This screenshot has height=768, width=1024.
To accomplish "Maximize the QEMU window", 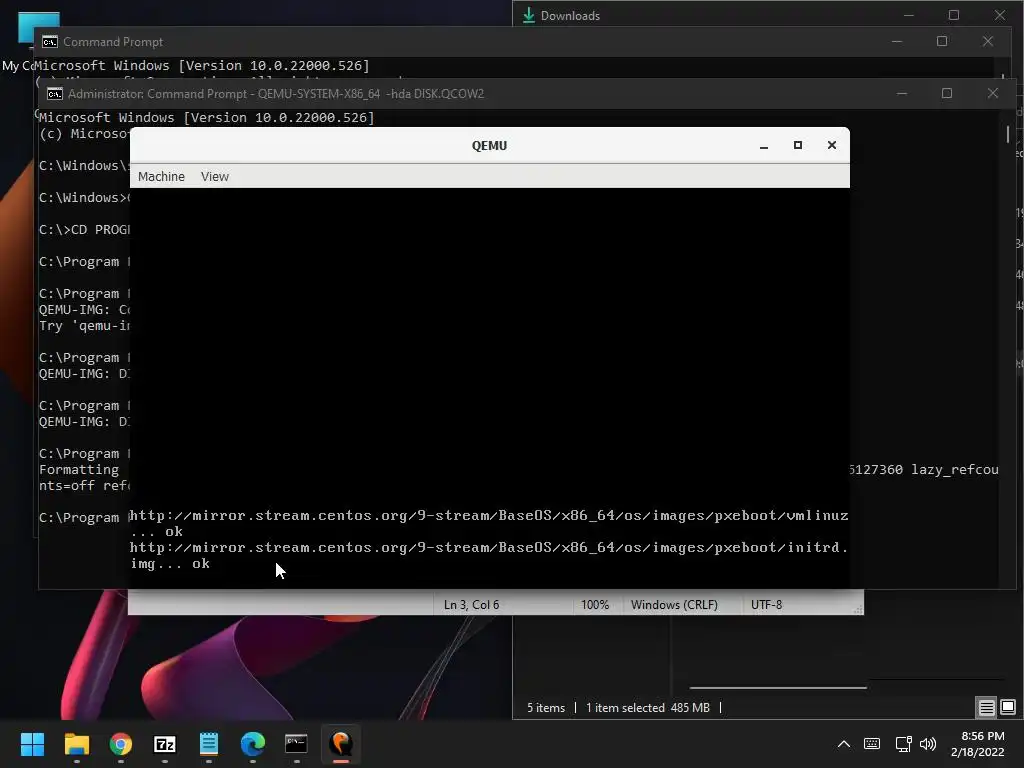I will point(797,146).
